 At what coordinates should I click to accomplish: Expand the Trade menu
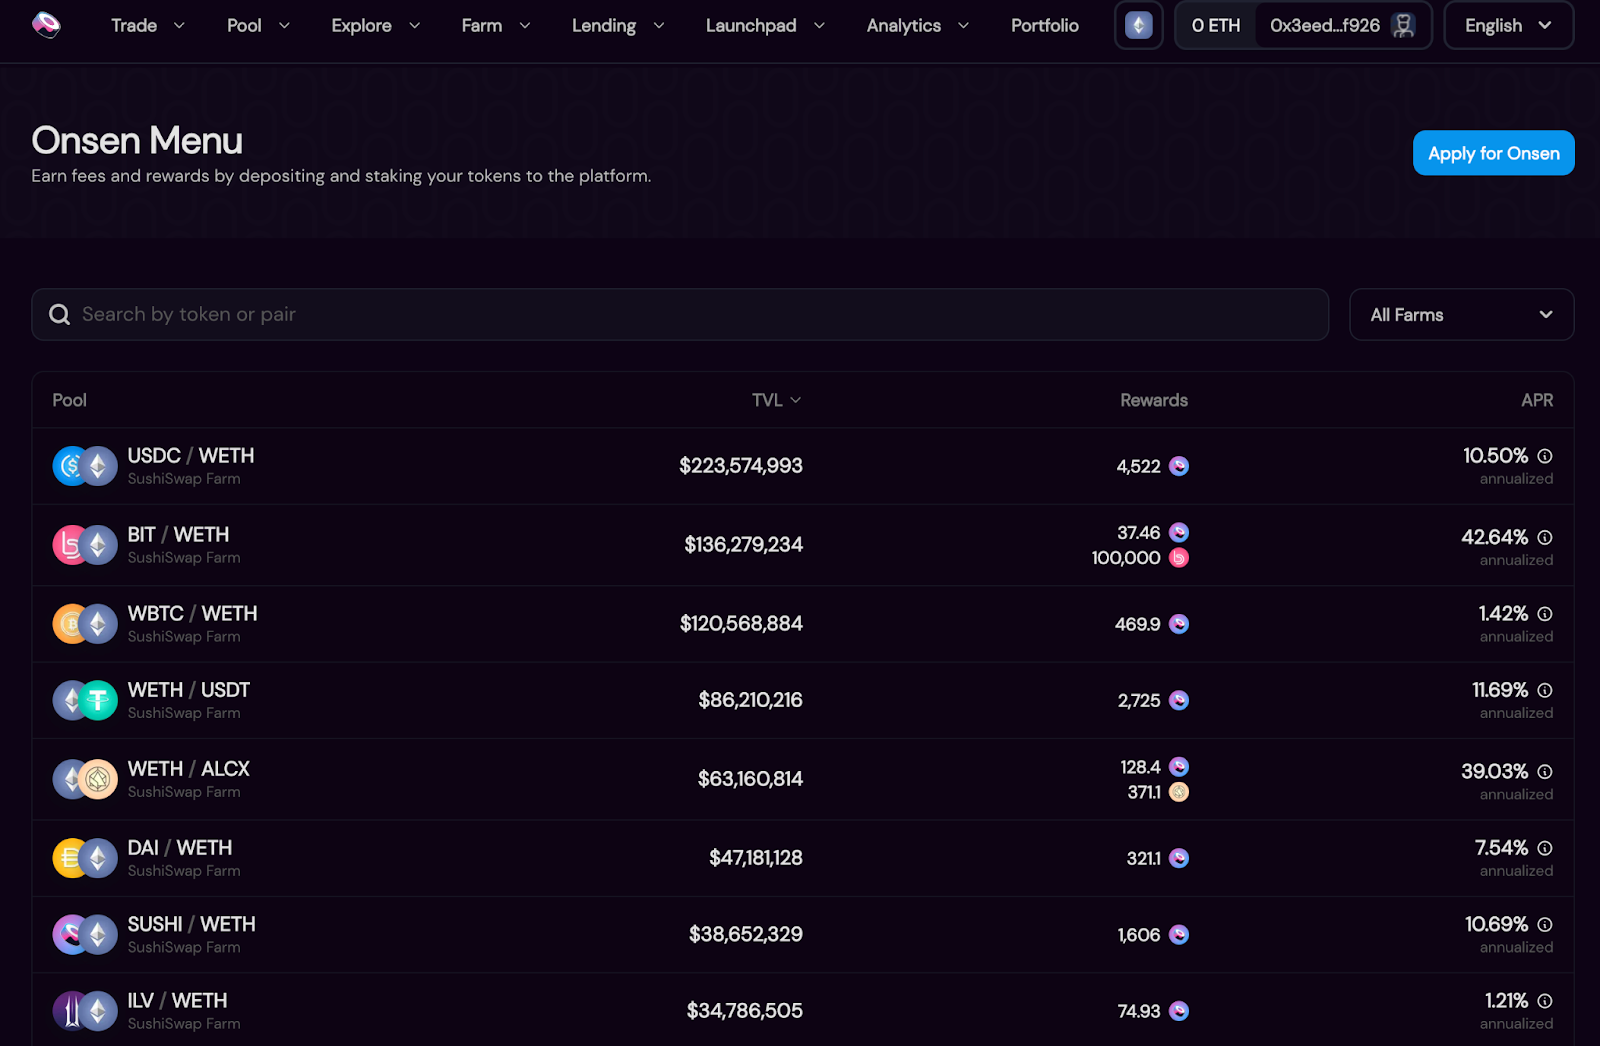point(148,26)
